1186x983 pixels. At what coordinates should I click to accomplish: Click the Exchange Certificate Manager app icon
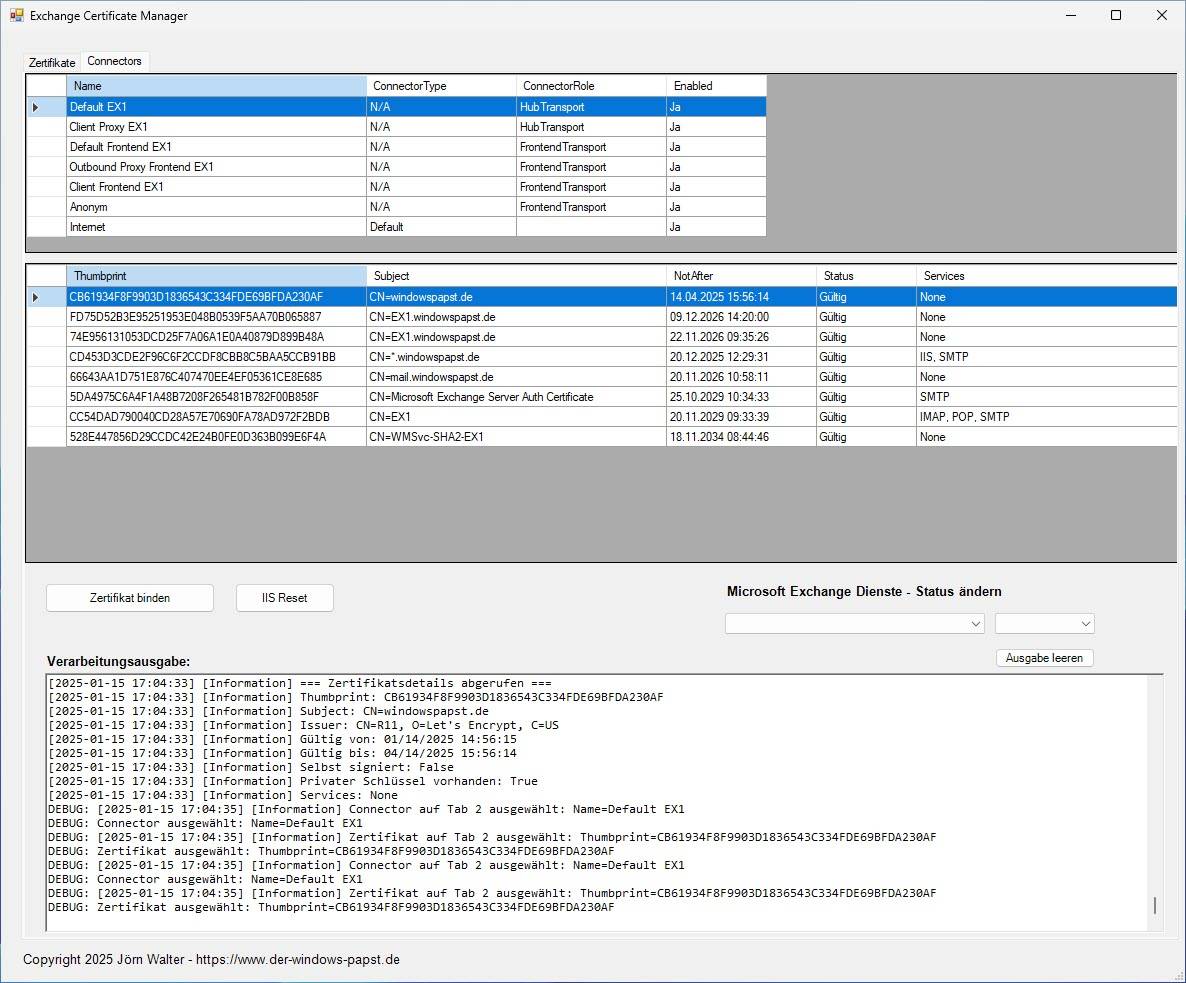pos(16,16)
